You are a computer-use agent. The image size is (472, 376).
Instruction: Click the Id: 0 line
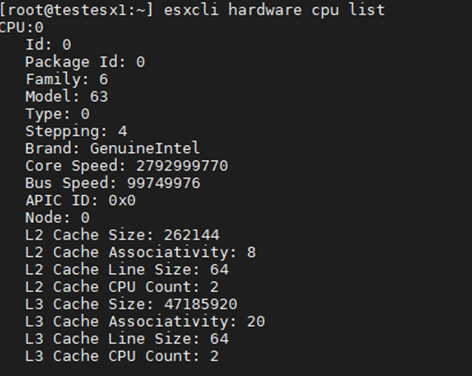(x=48, y=45)
